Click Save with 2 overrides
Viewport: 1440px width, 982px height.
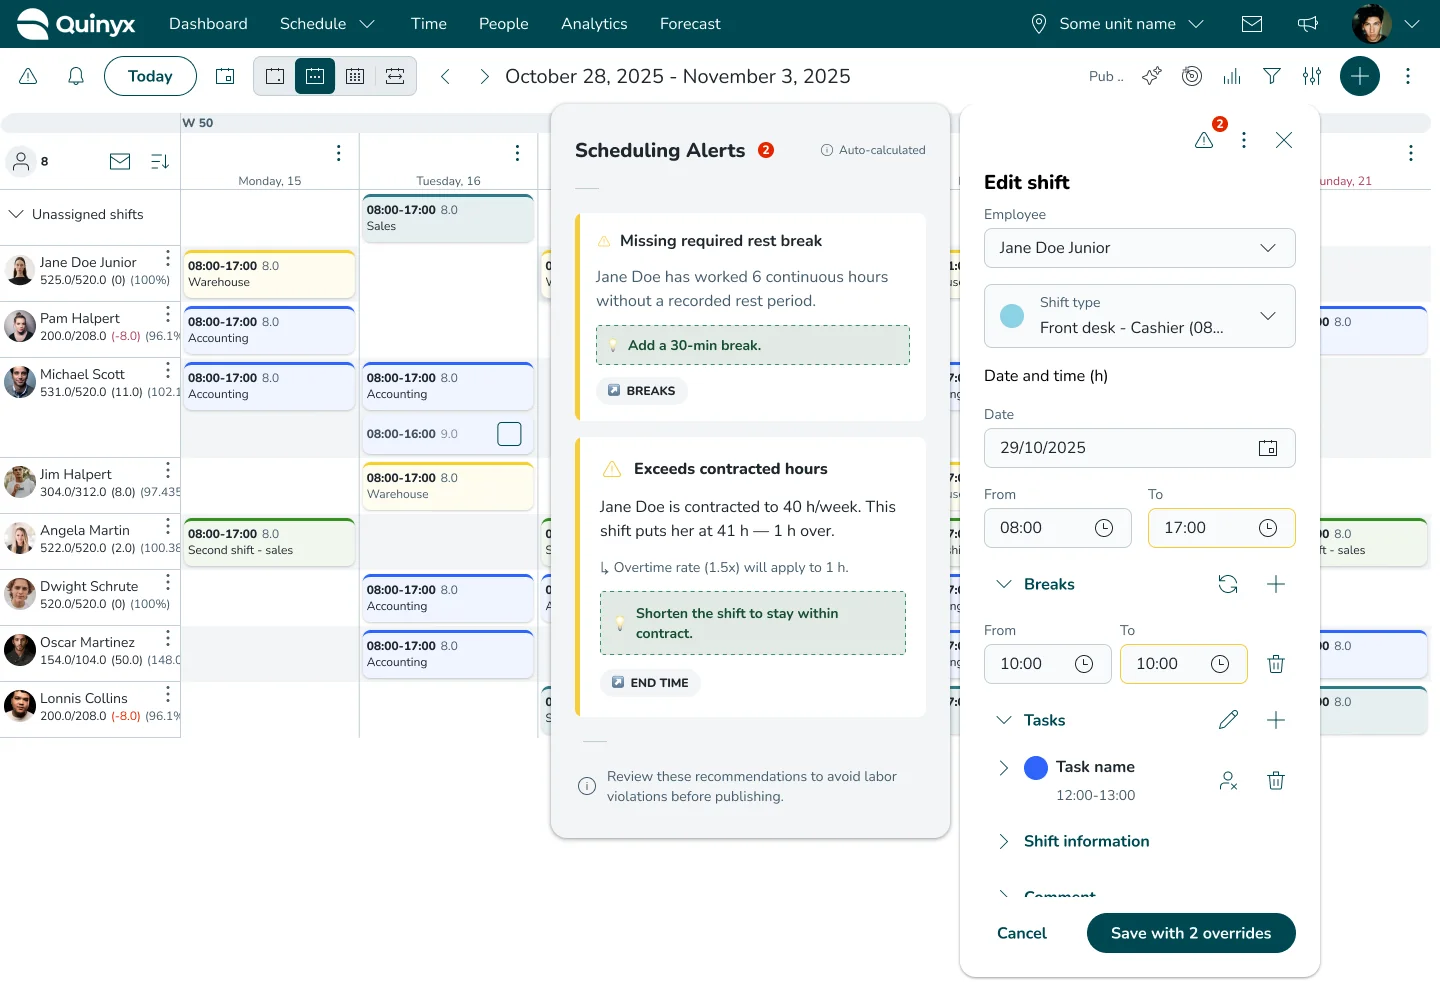tap(1191, 933)
